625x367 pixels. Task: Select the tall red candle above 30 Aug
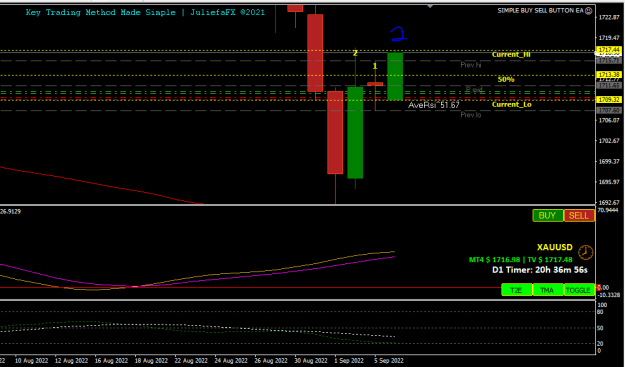(x=315, y=53)
